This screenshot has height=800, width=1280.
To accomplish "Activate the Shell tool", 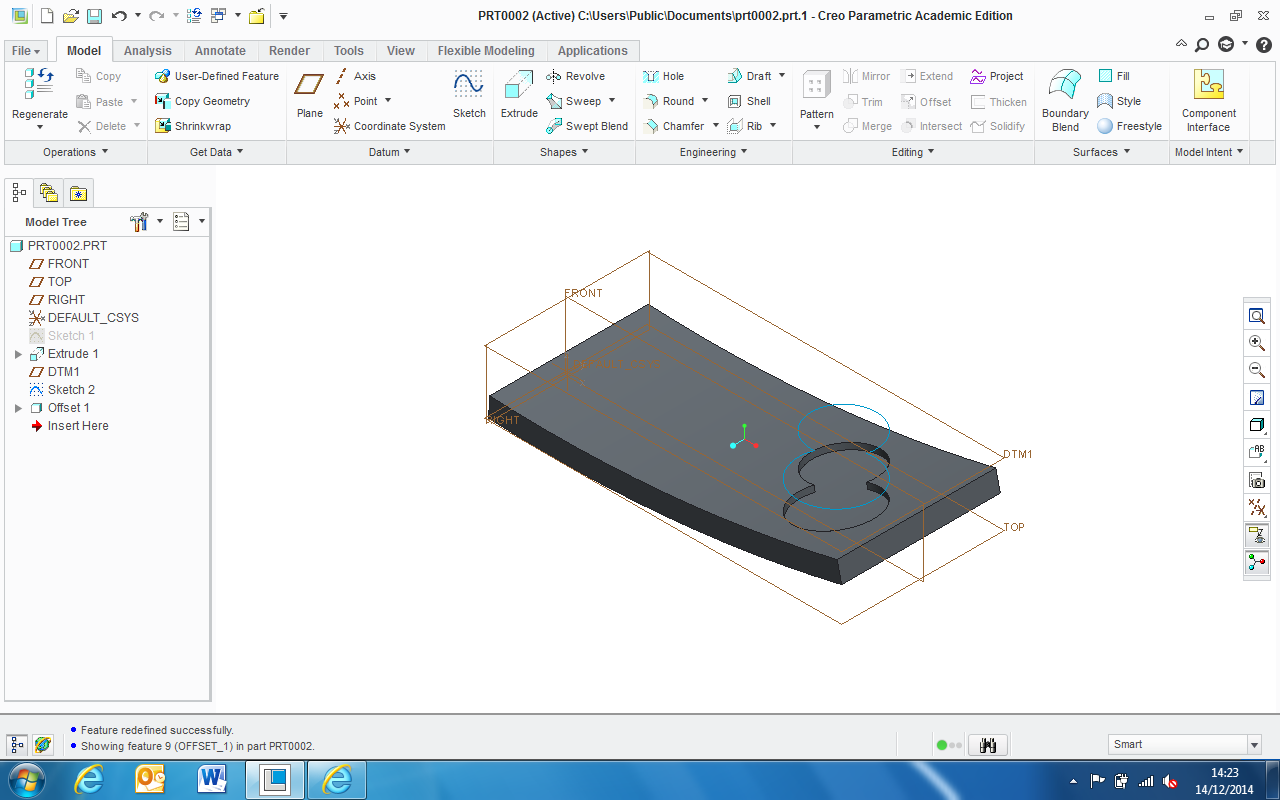I will (749, 101).
